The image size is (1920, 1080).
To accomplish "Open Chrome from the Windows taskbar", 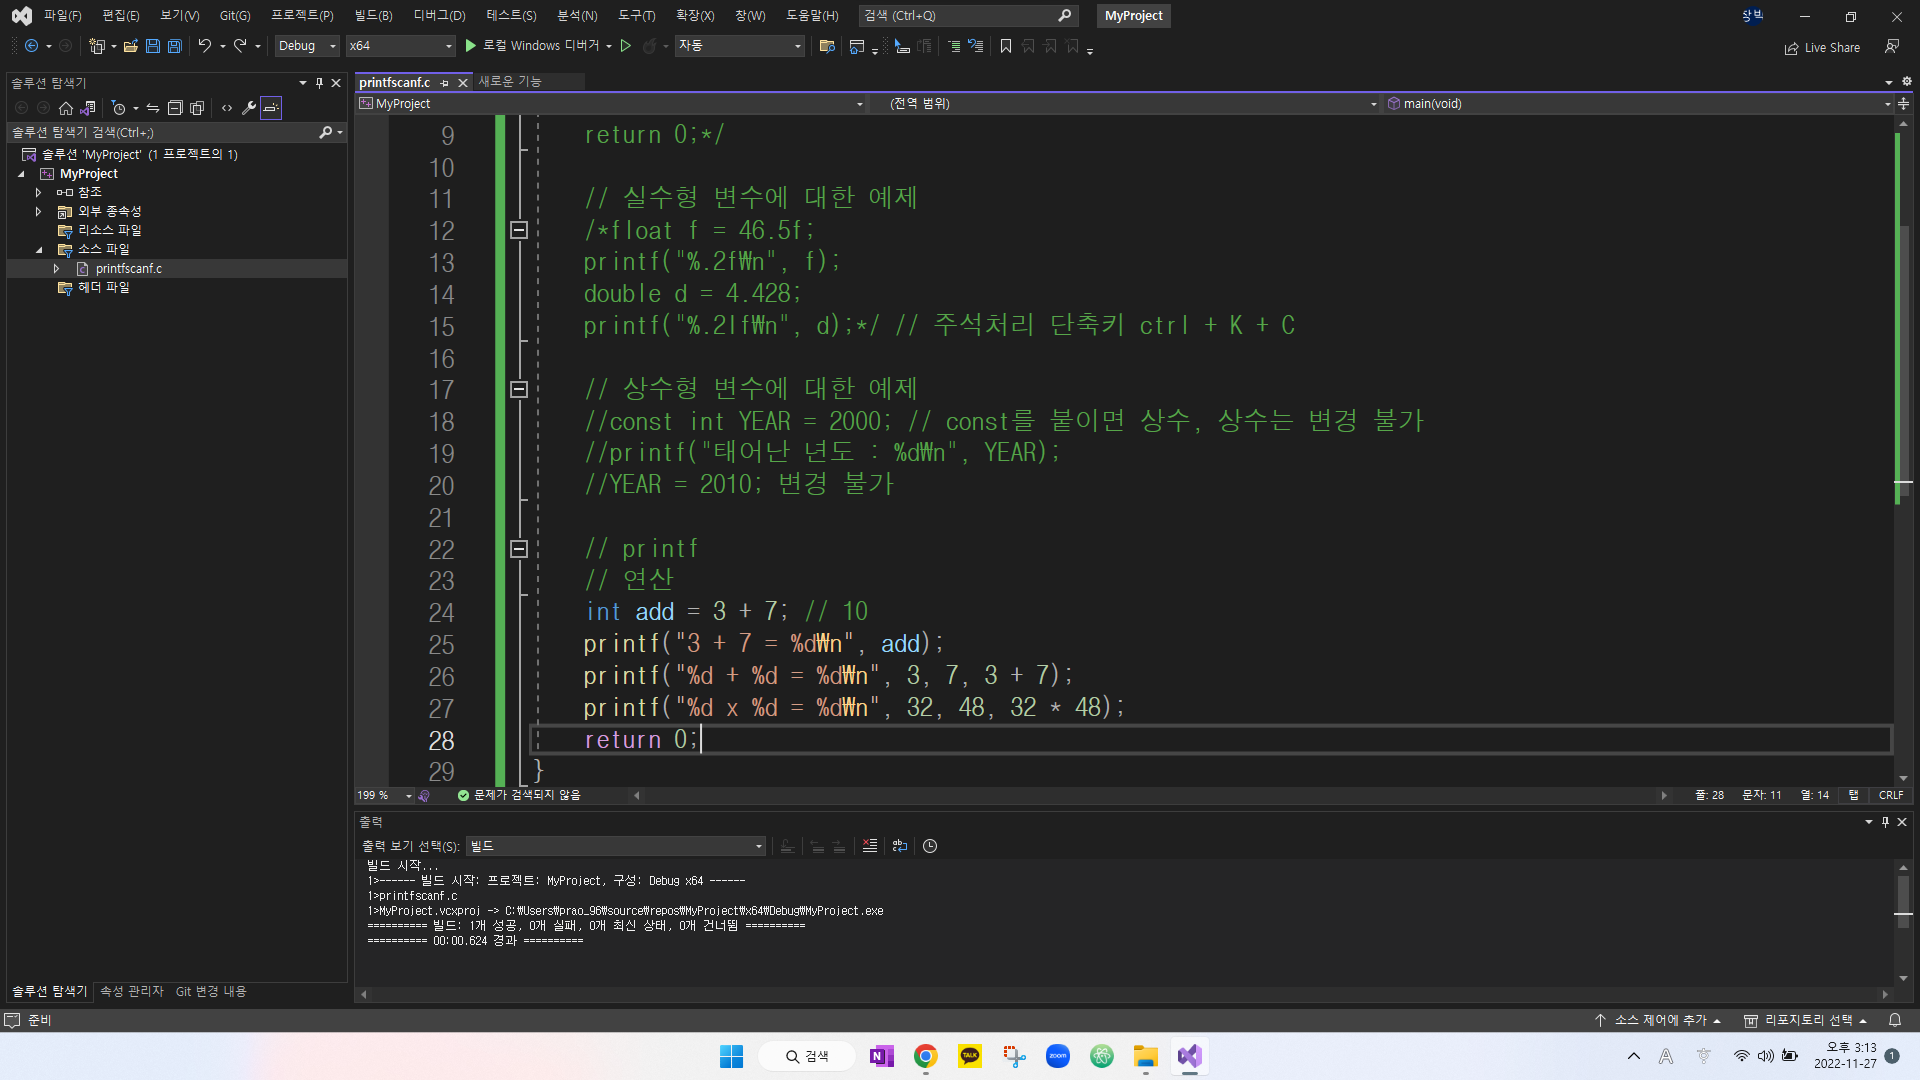I will point(925,1056).
